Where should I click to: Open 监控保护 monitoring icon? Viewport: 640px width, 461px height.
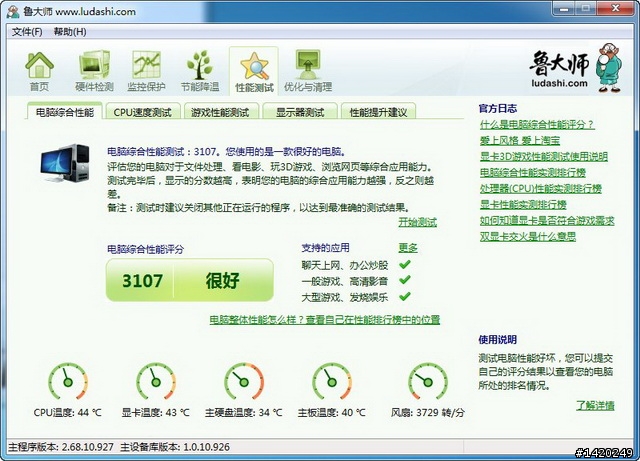click(146, 71)
